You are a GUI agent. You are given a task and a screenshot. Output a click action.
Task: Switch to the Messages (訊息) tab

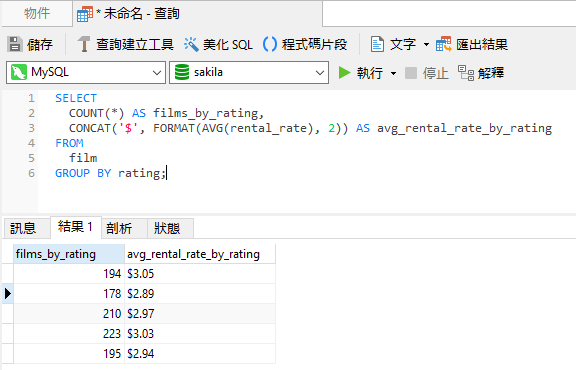[x=27, y=228]
